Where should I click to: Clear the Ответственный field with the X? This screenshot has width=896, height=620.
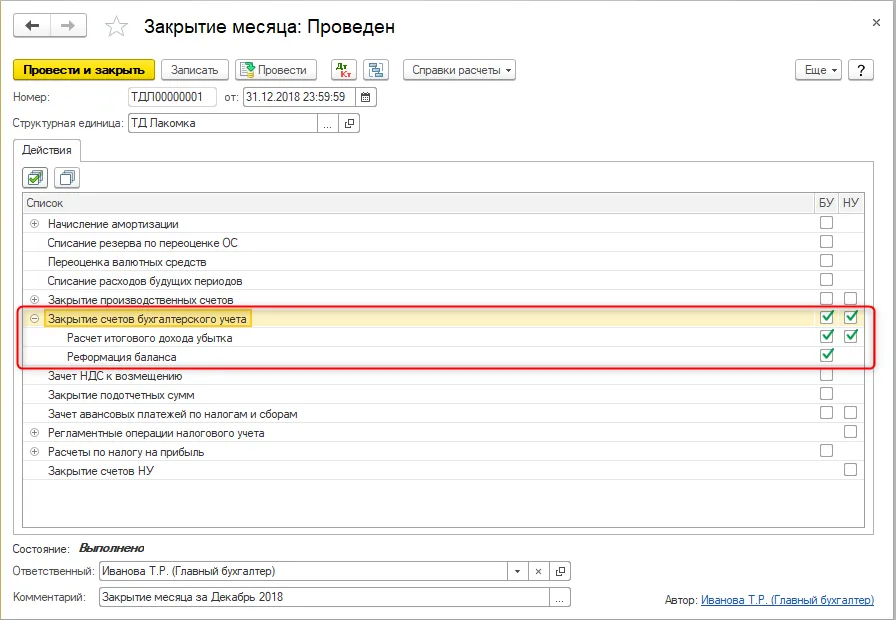point(538,571)
